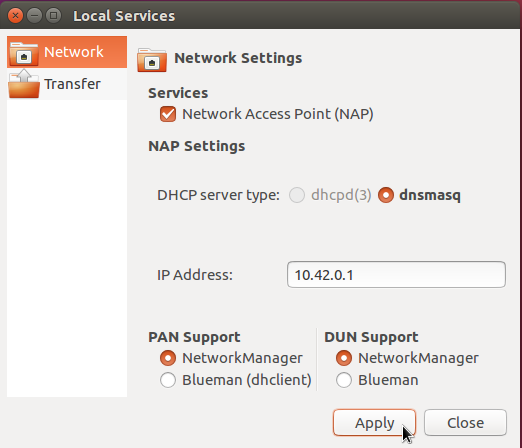The width and height of the screenshot is (522, 448).
Task: Apply the network settings
Action: click(374, 423)
